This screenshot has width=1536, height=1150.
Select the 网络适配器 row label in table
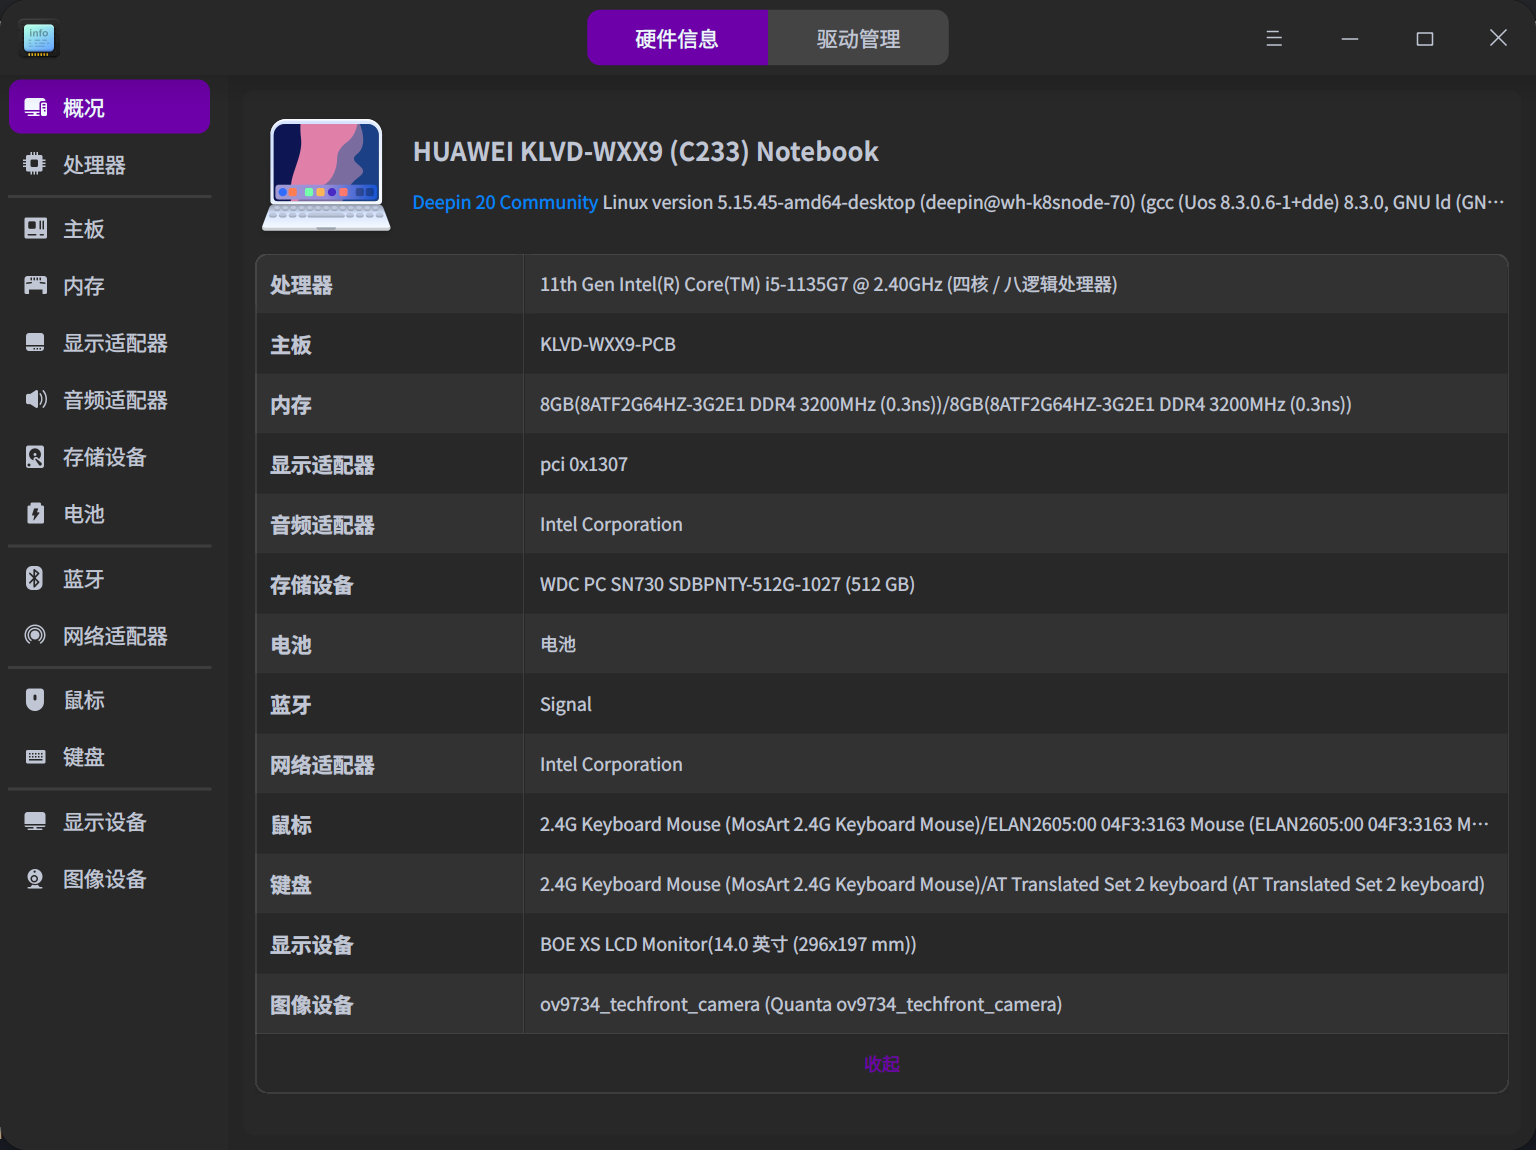pyautogui.click(x=322, y=765)
